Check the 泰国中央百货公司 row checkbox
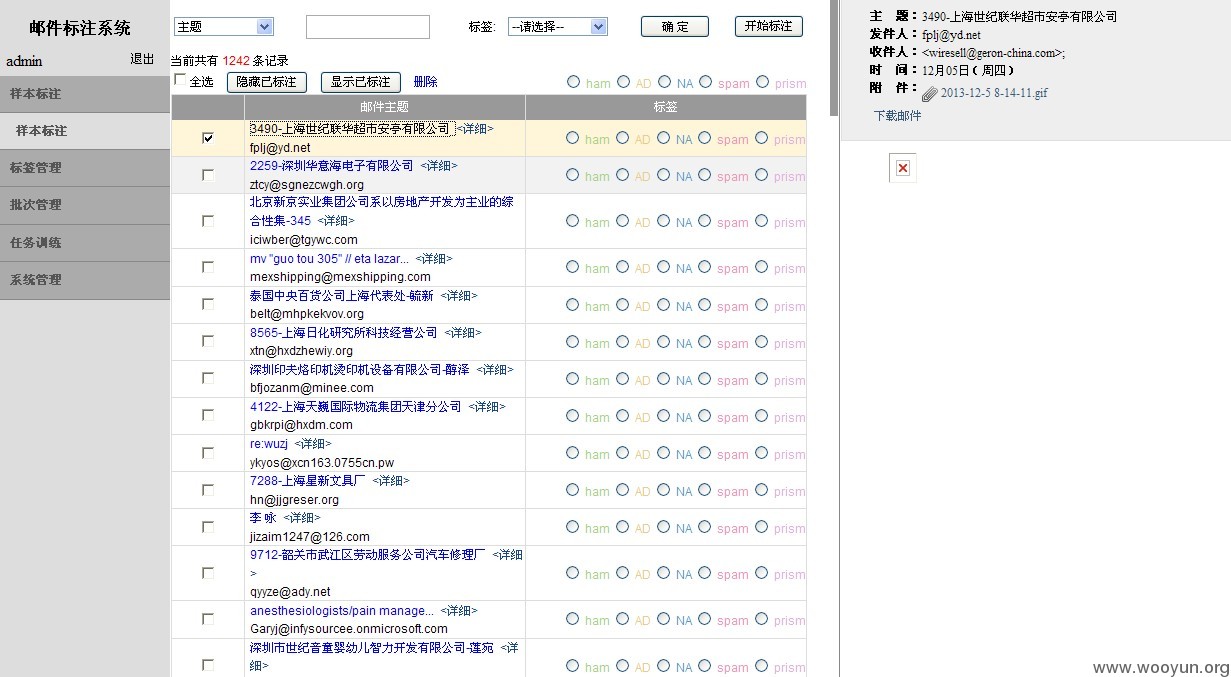This screenshot has width=1231, height=677. (x=208, y=304)
